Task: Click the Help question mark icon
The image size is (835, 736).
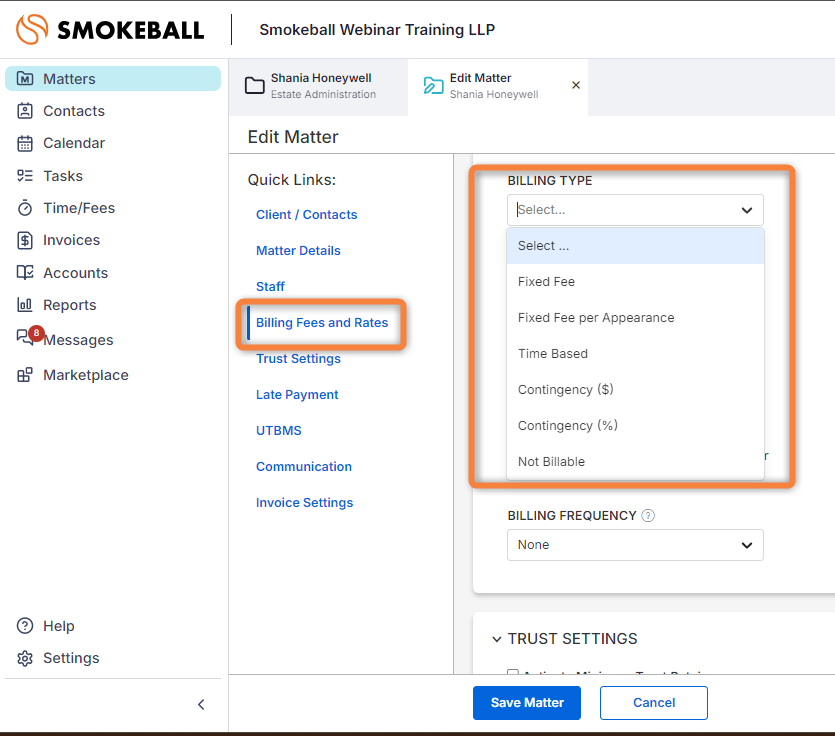Action: tap(25, 626)
